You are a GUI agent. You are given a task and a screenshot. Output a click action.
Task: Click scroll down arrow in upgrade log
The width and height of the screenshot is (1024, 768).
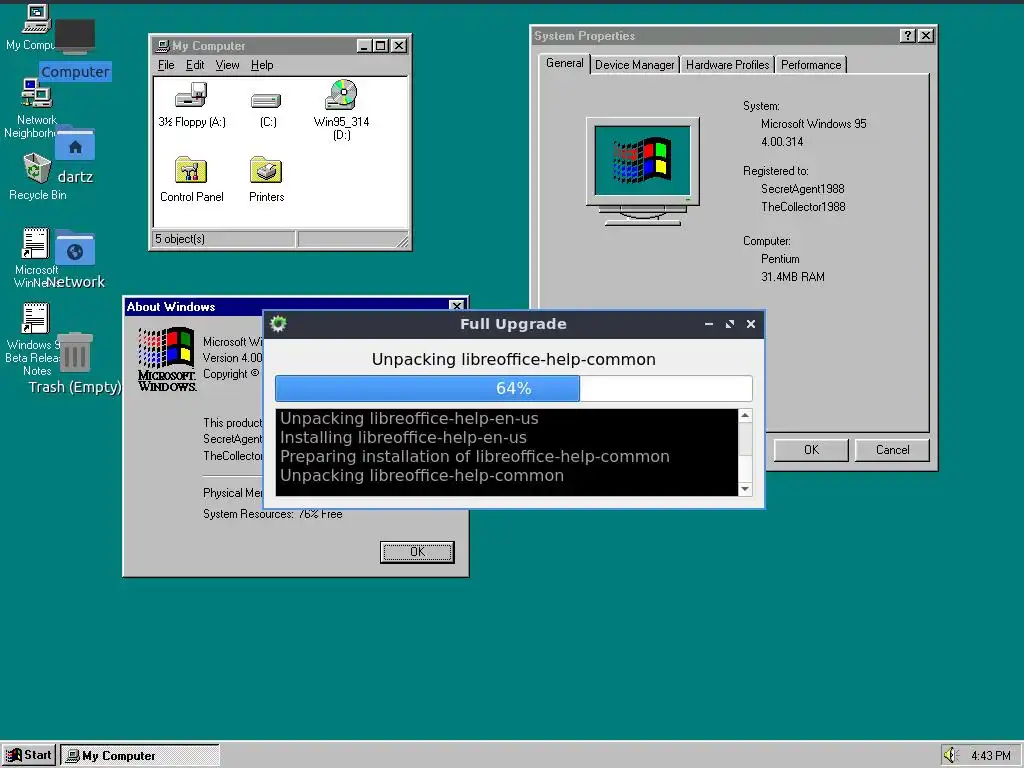(x=745, y=489)
